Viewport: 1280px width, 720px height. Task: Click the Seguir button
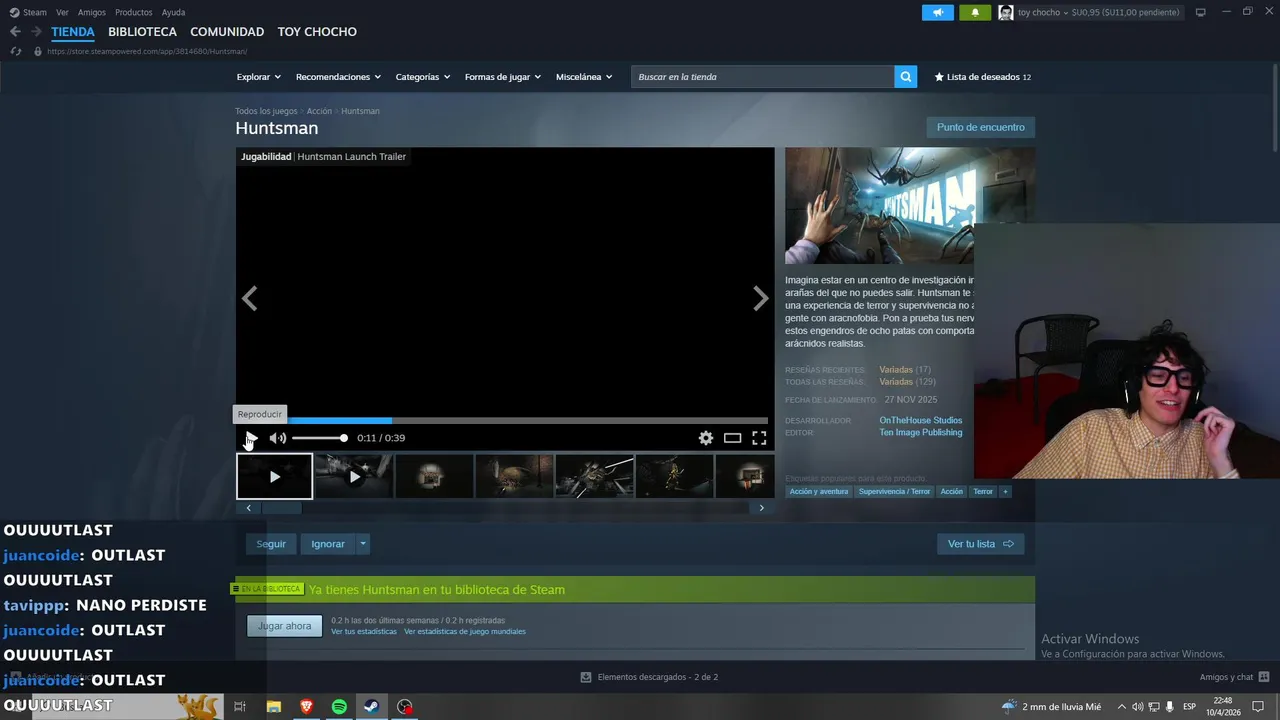click(271, 544)
